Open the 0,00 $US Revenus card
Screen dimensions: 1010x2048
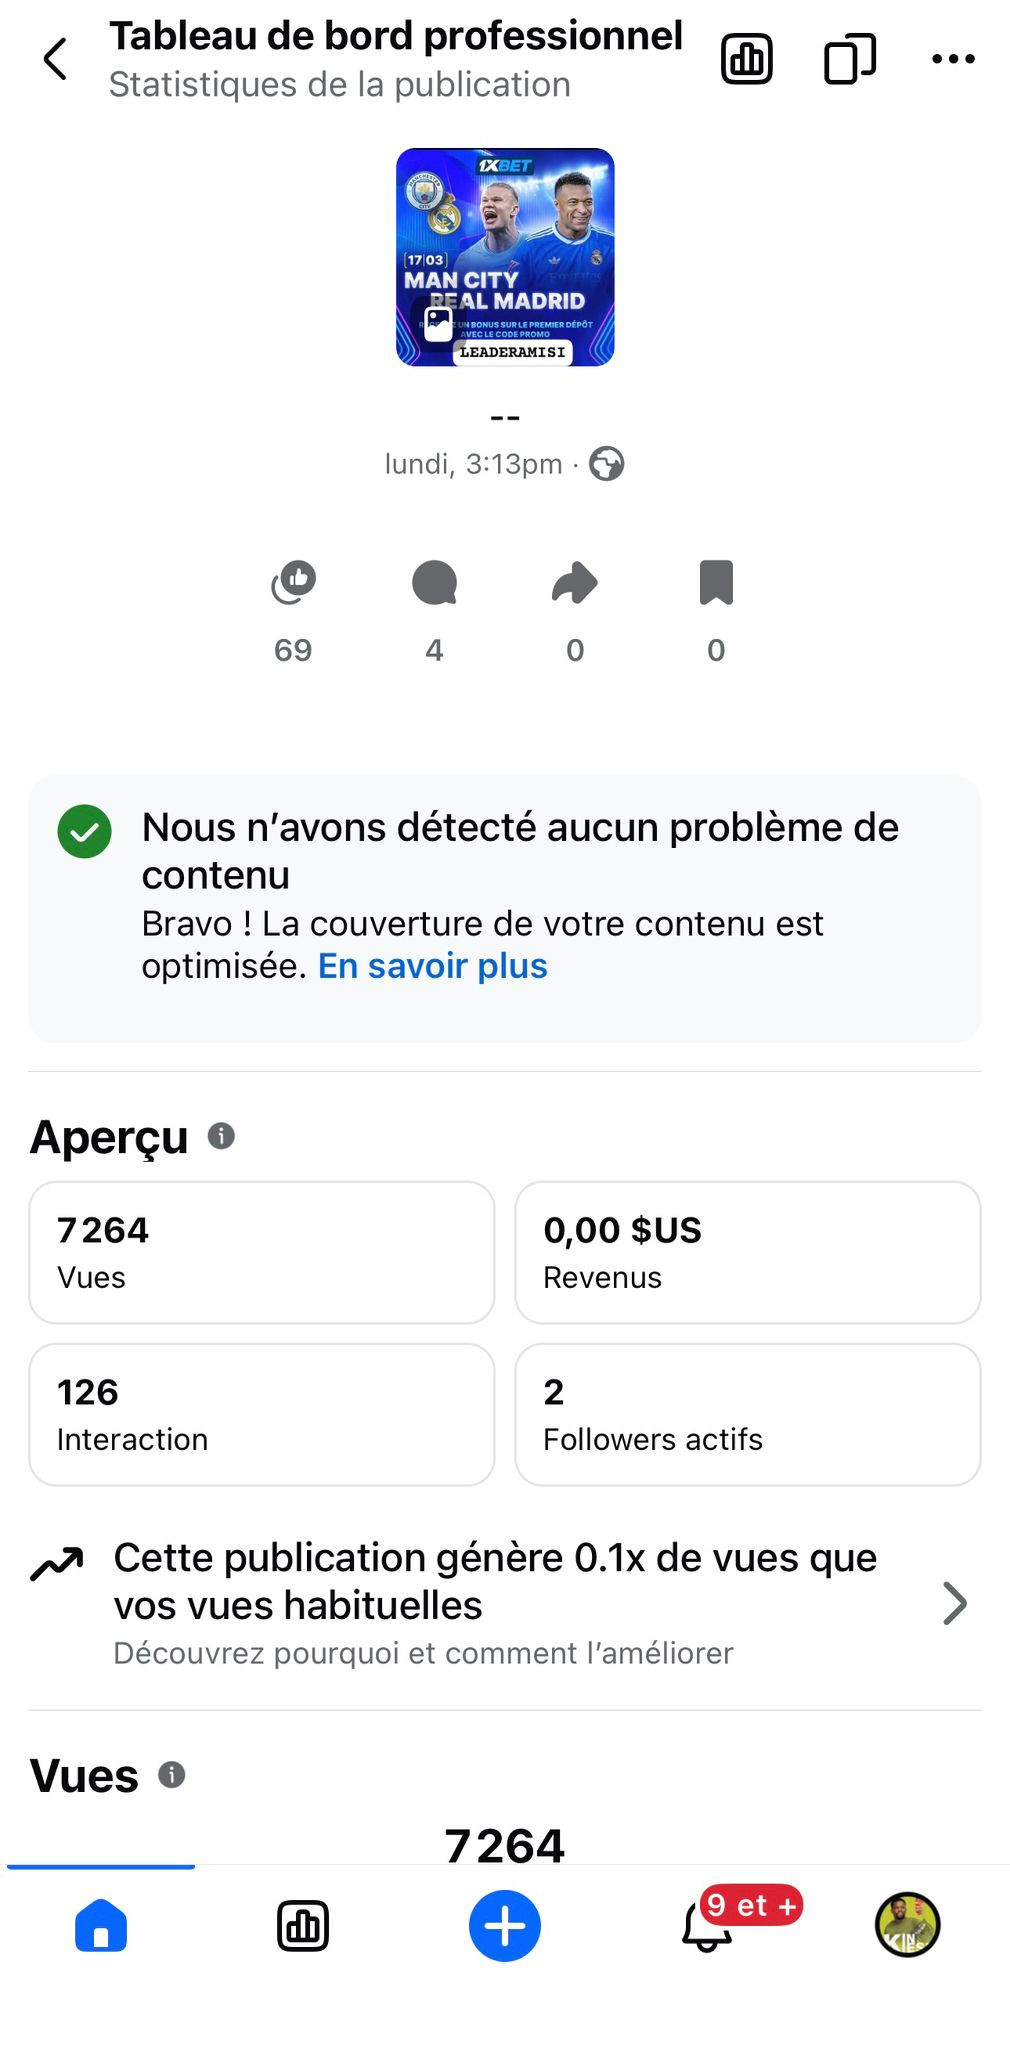pyautogui.click(x=747, y=1252)
